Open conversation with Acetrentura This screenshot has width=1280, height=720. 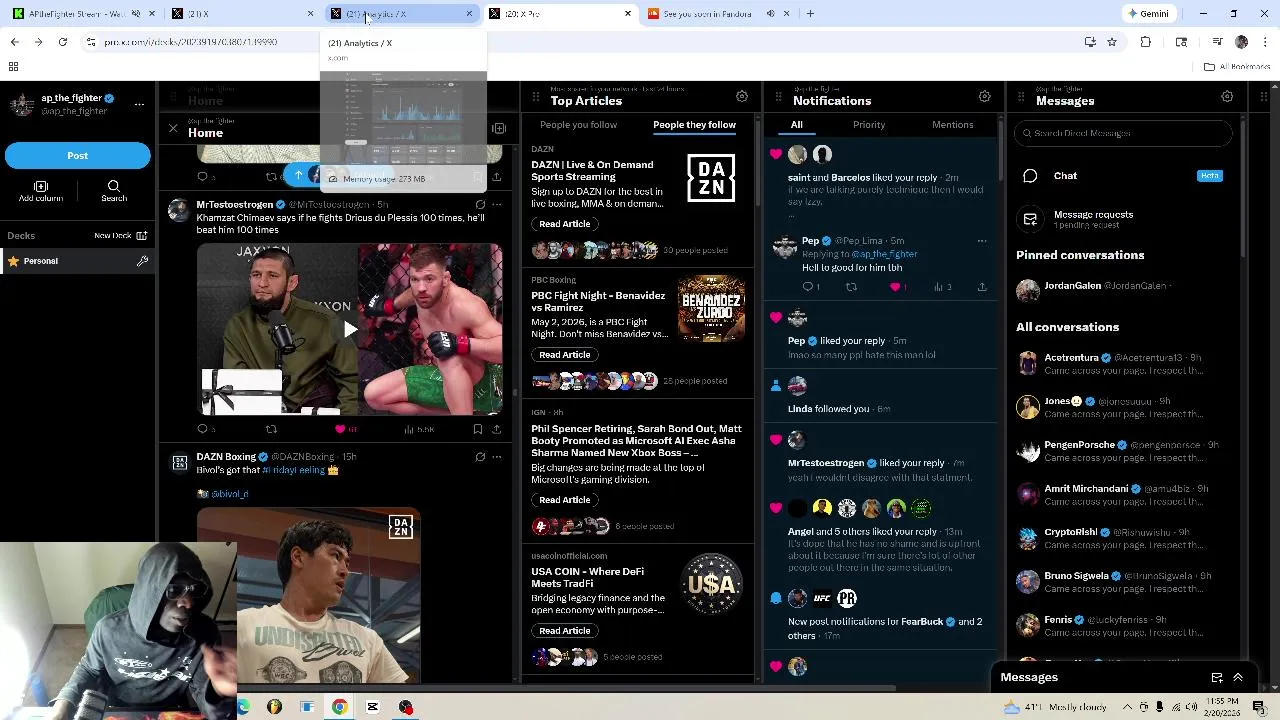[x=1125, y=364]
